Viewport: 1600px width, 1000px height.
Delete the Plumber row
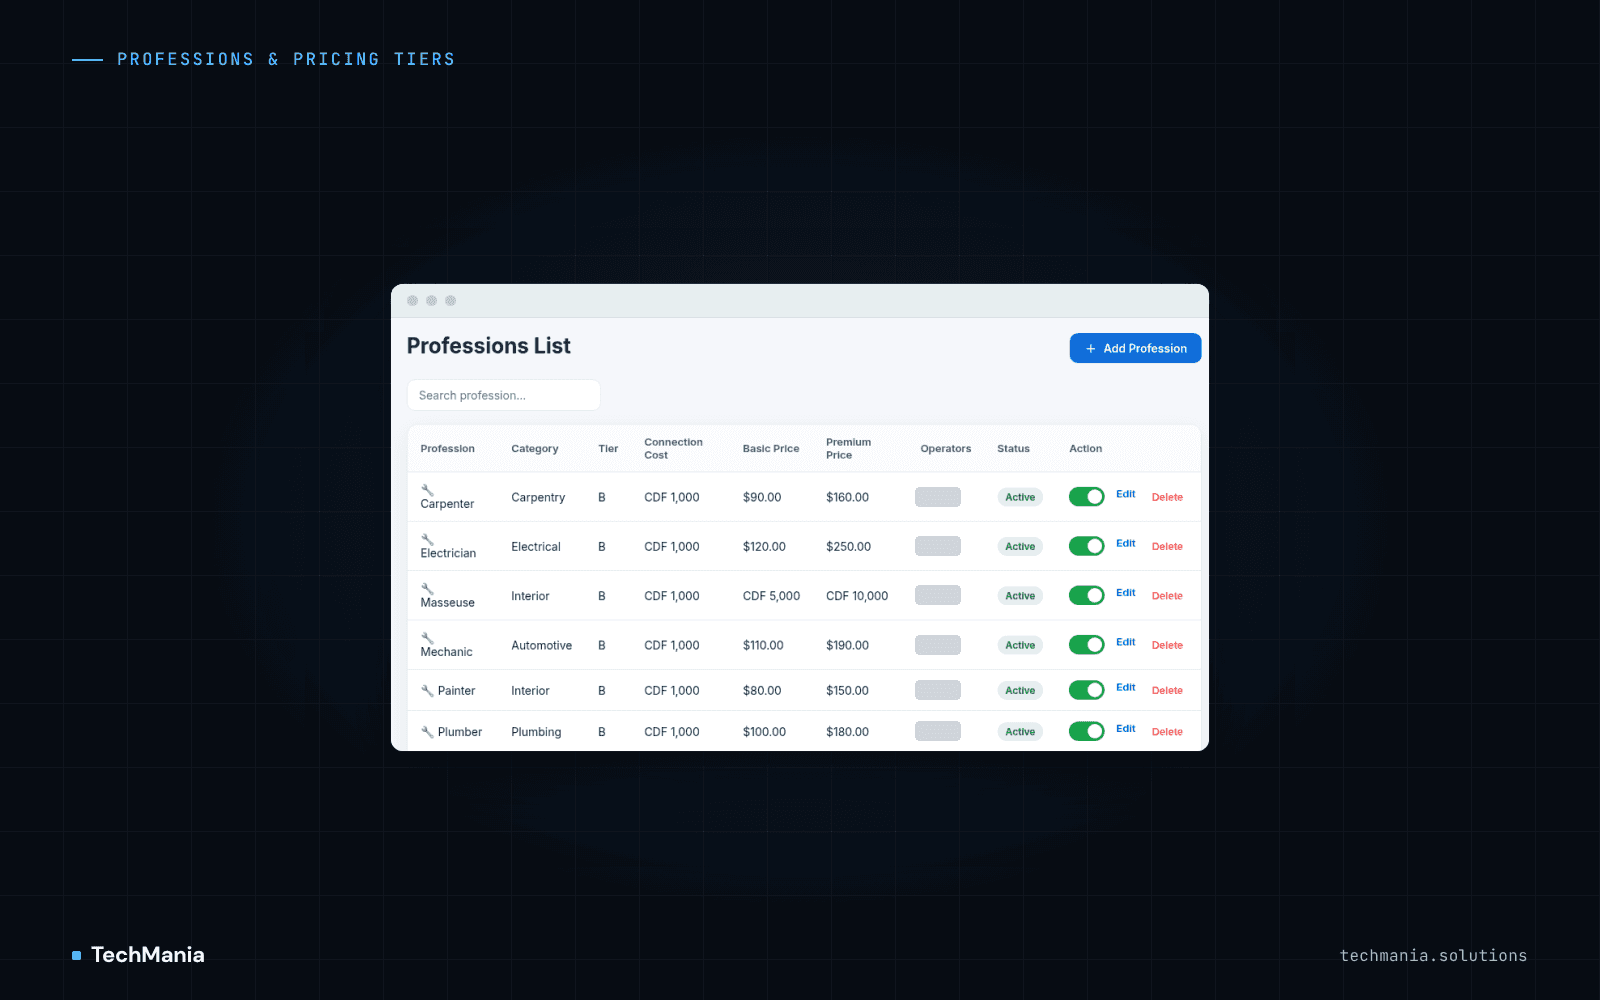[1167, 732]
